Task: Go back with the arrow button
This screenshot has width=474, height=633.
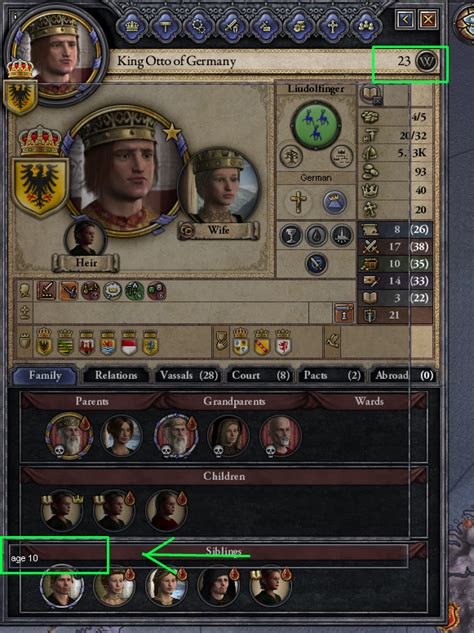Action: 405,19
